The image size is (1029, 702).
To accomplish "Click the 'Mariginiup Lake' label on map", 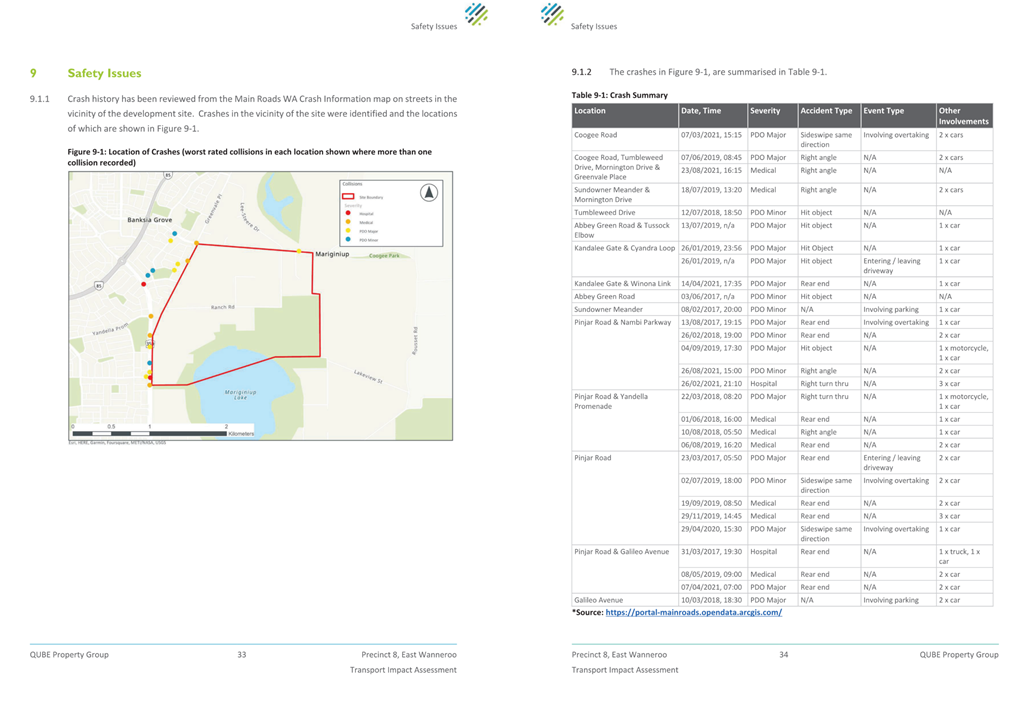I will [241, 394].
